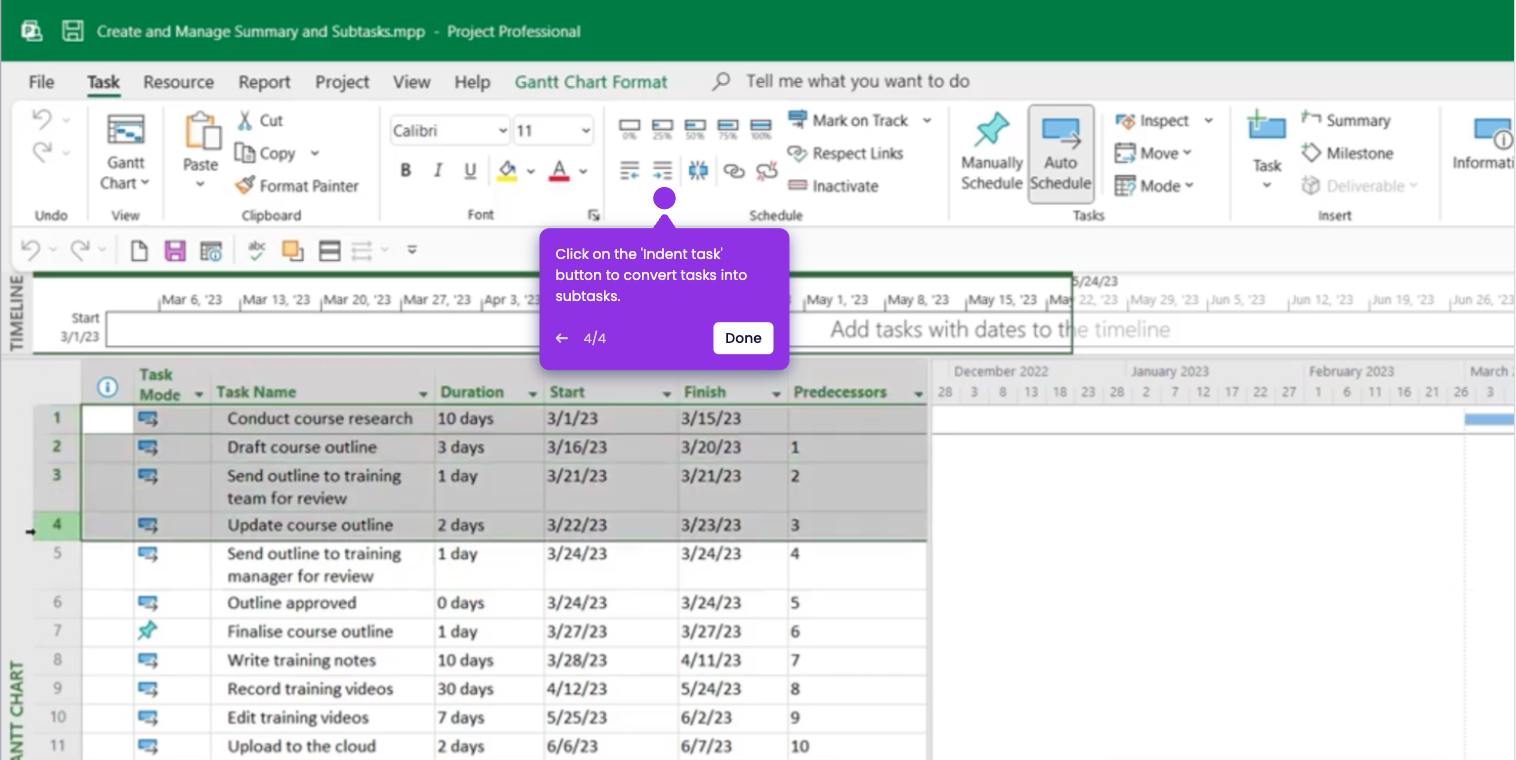This screenshot has width=1516, height=760.
Task: Mark task 75% complete
Action: pyautogui.click(x=728, y=128)
